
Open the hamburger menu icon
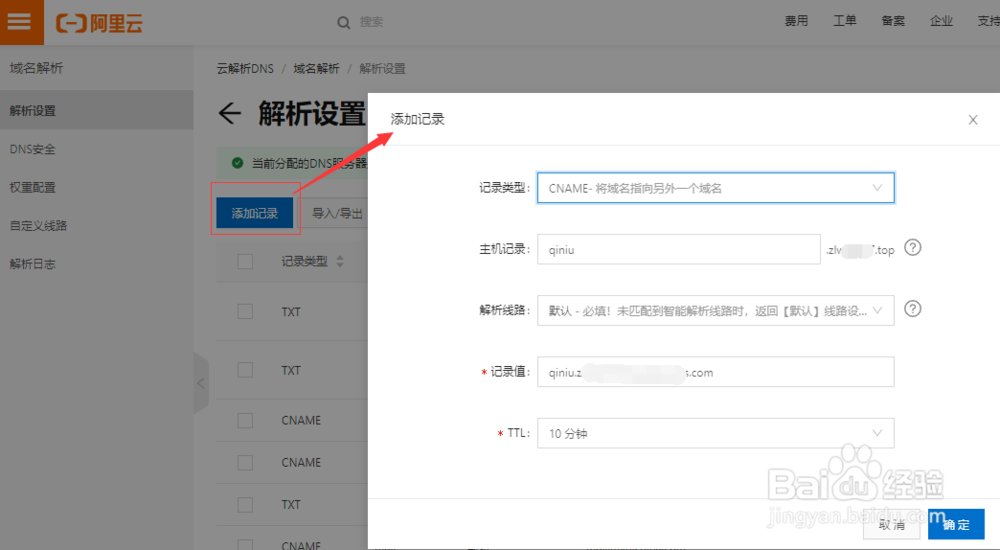click(19, 22)
